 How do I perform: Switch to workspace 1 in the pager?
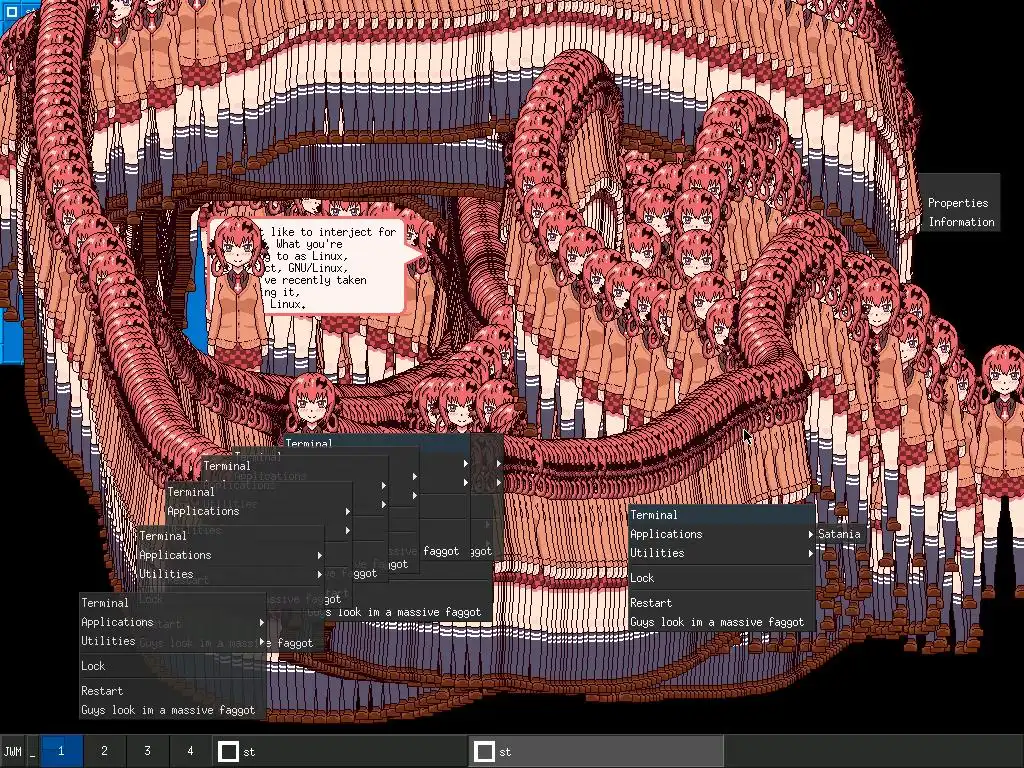pyautogui.click(x=61, y=751)
